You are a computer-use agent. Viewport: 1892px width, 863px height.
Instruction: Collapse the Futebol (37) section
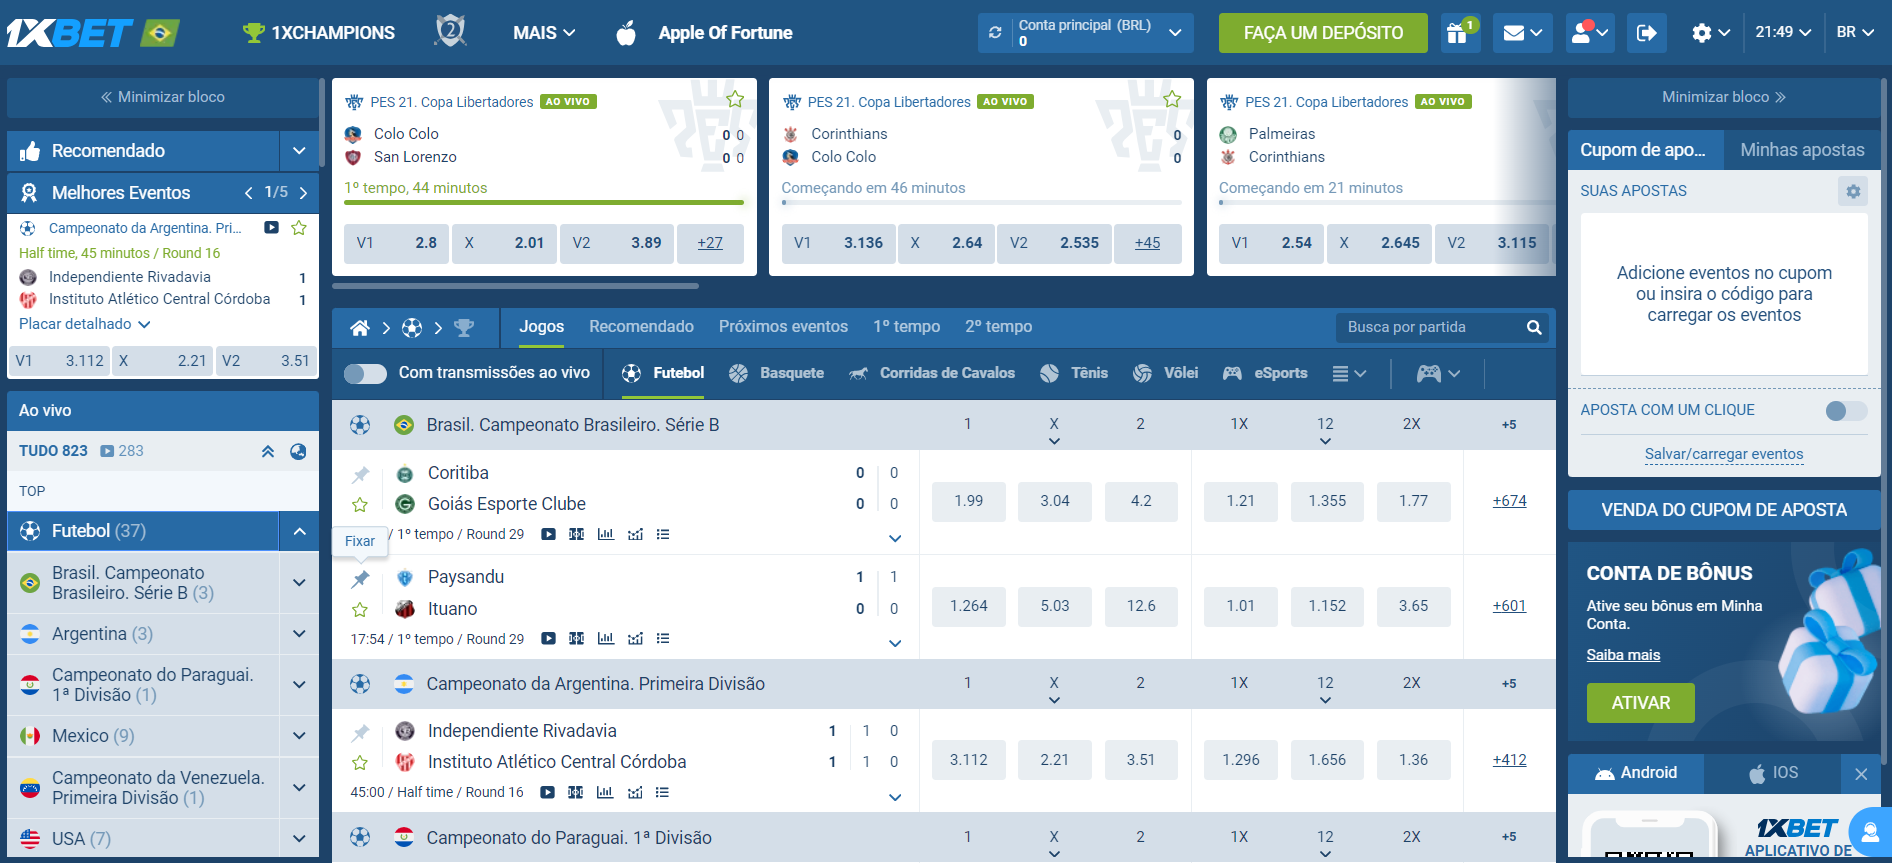coord(299,531)
